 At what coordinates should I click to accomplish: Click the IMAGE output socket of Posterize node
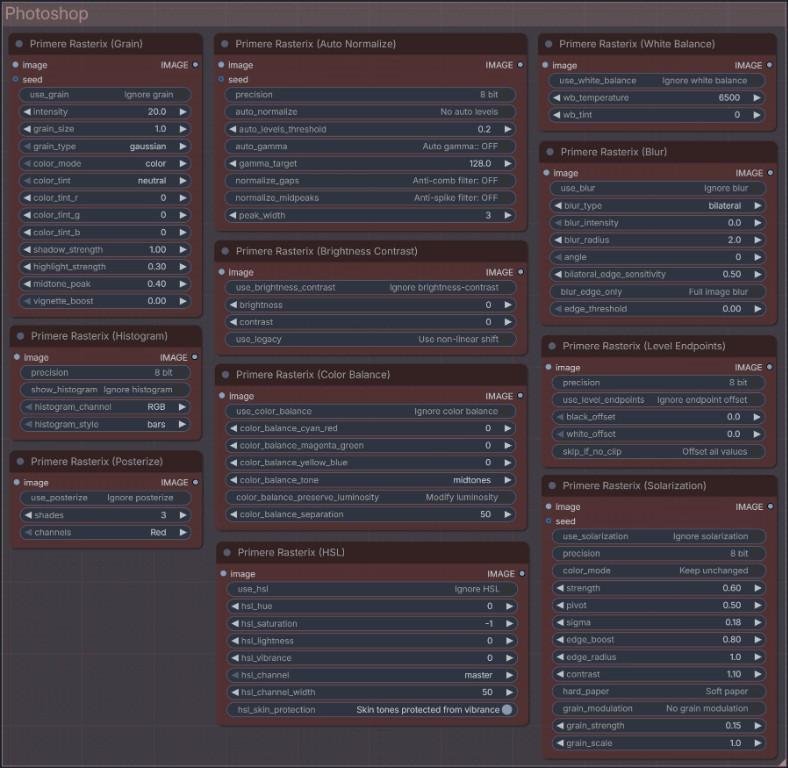(x=195, y=482)
